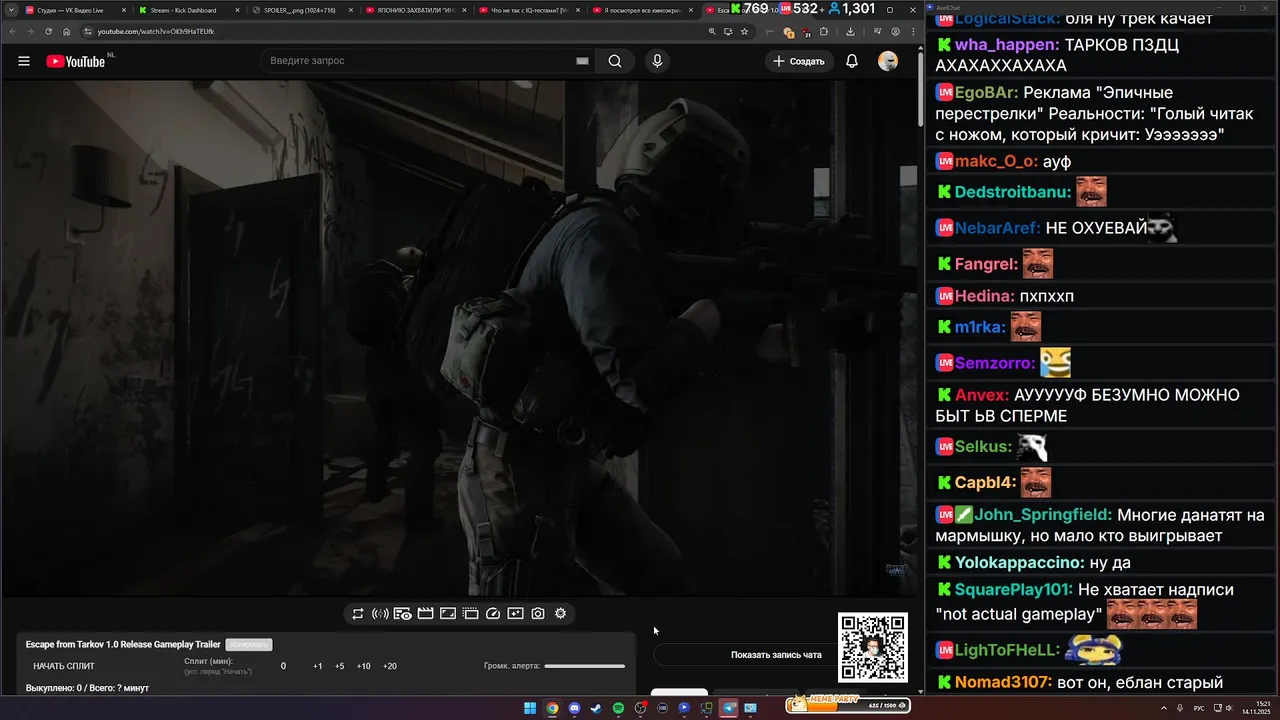1280x720 pixels.
Task: Click chat username 'SquarePlay101'
Action: [1014, 591]
